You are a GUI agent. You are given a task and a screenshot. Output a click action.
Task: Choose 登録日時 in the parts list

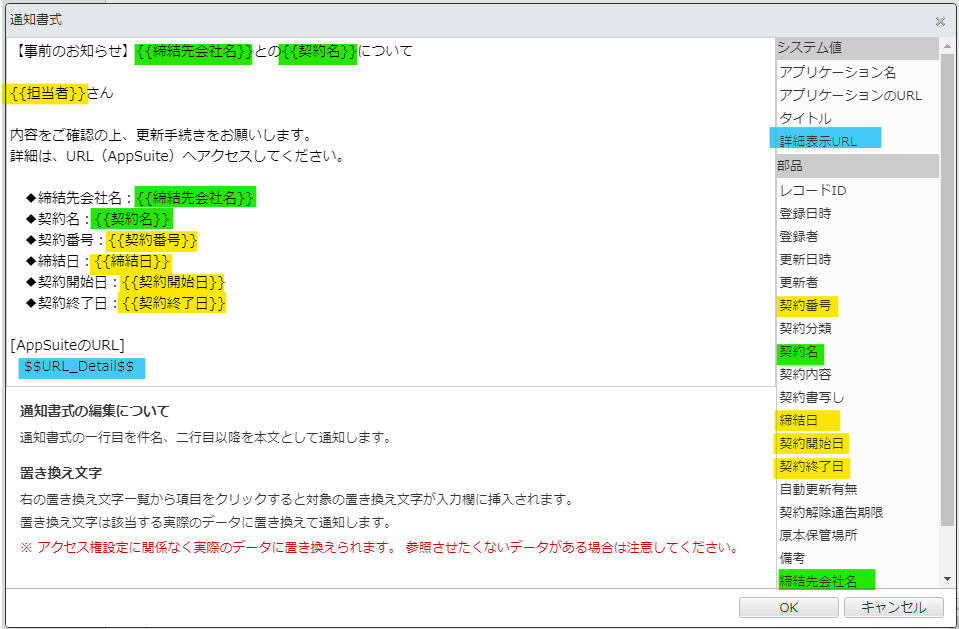pos(804,213)
